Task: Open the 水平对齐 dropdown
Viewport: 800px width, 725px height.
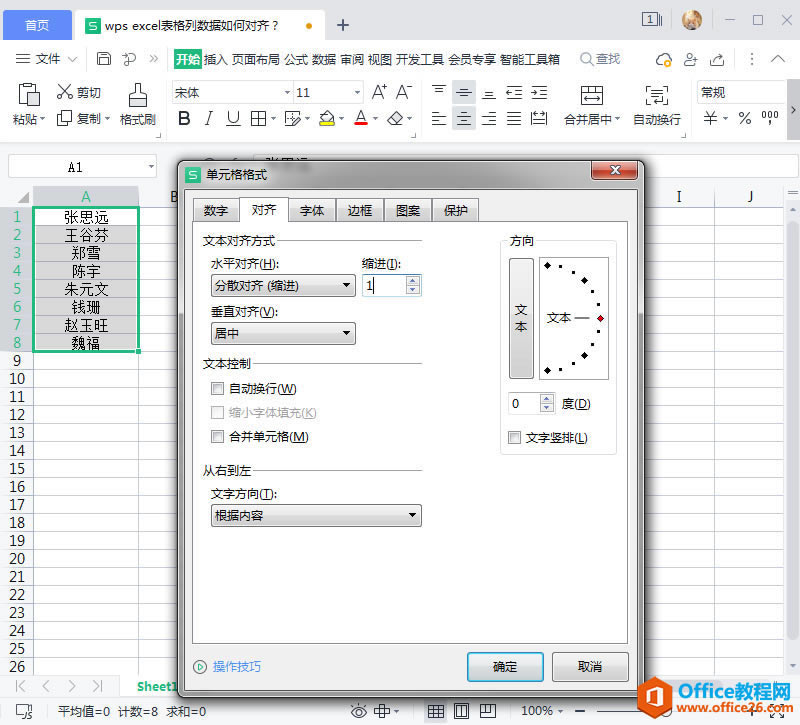Action: [x=283, y=286]
